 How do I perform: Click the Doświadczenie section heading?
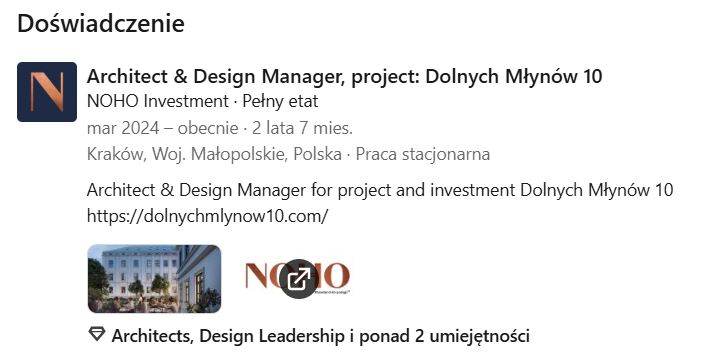[101, 23]
